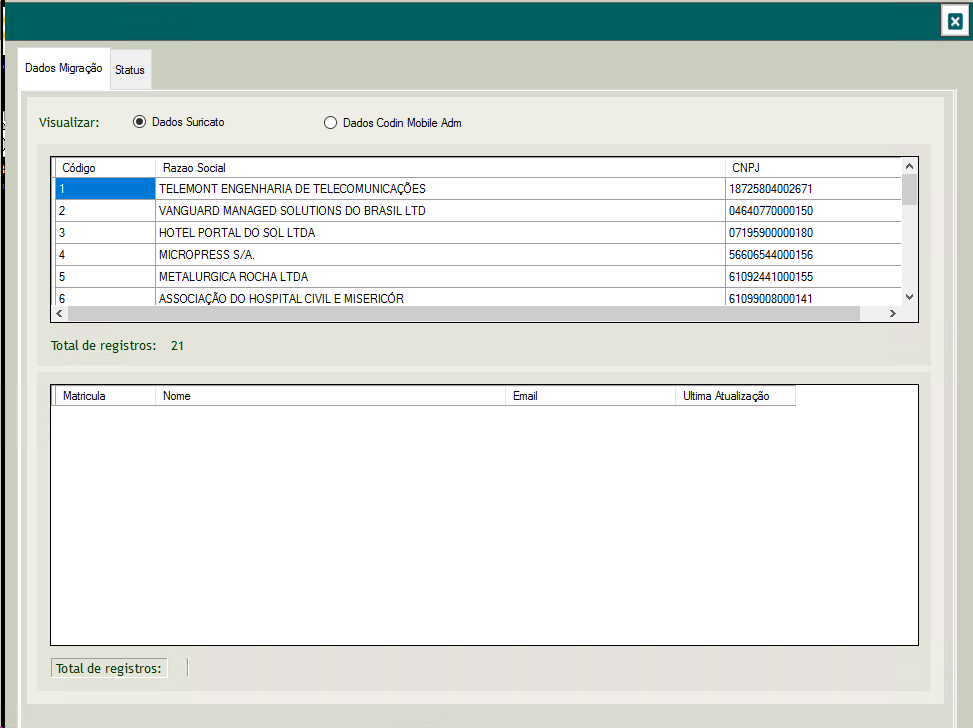Viewport: 973px width, 728px height.
Task: Click CNPJ cell 61092441000155
Action: coord(813,277)
